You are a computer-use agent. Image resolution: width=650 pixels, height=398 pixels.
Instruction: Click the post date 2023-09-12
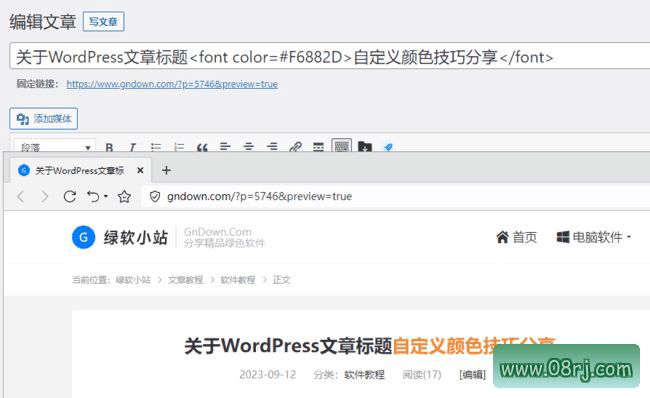tap(268, 375)
